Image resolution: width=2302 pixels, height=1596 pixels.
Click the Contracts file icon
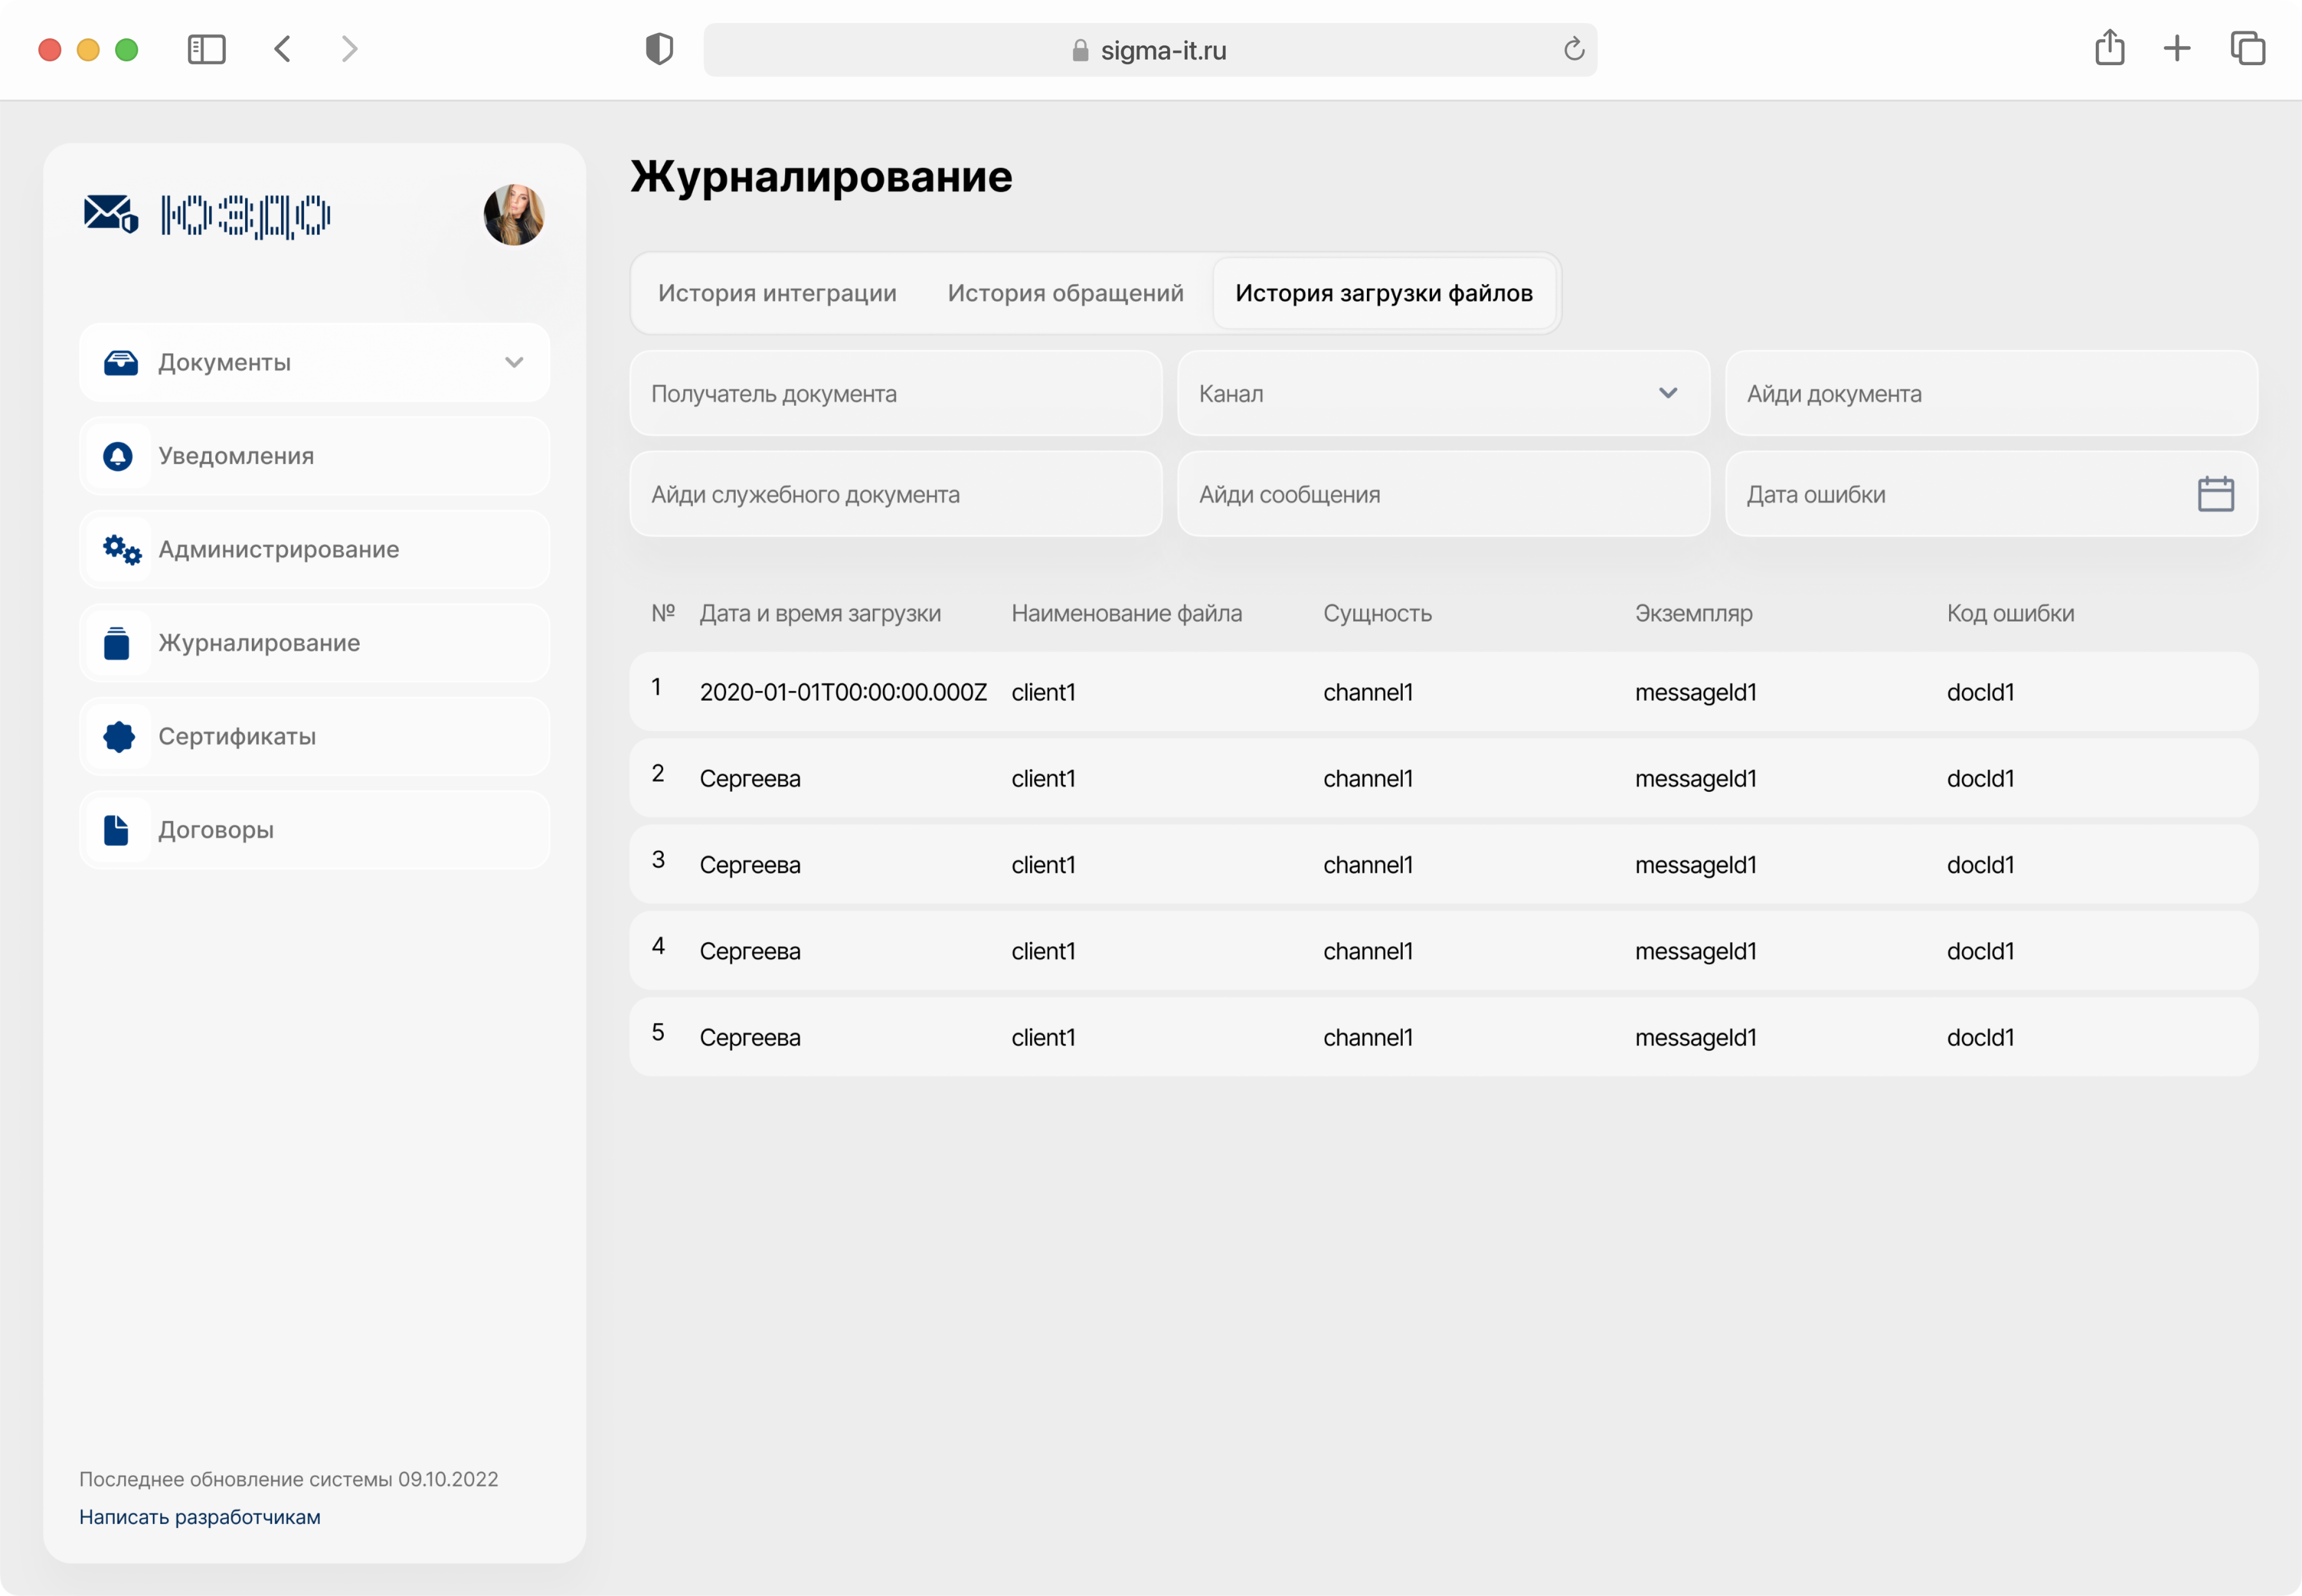[x=117, y=830]
